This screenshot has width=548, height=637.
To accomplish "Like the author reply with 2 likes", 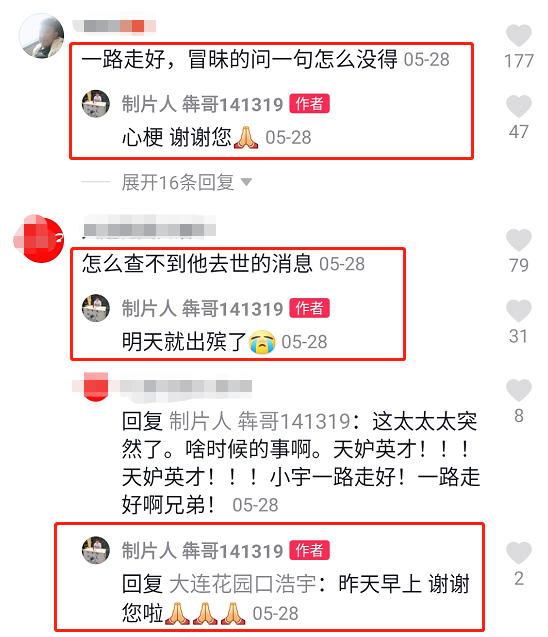I will [518, 553].
